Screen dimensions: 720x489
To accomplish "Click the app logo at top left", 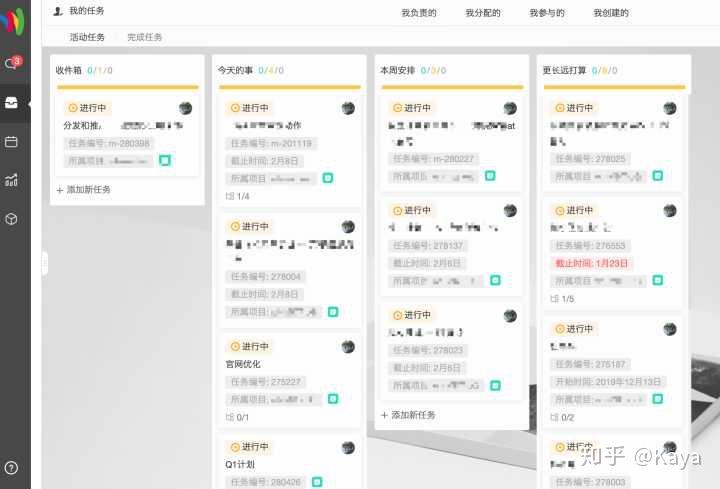I will point(13,20).
